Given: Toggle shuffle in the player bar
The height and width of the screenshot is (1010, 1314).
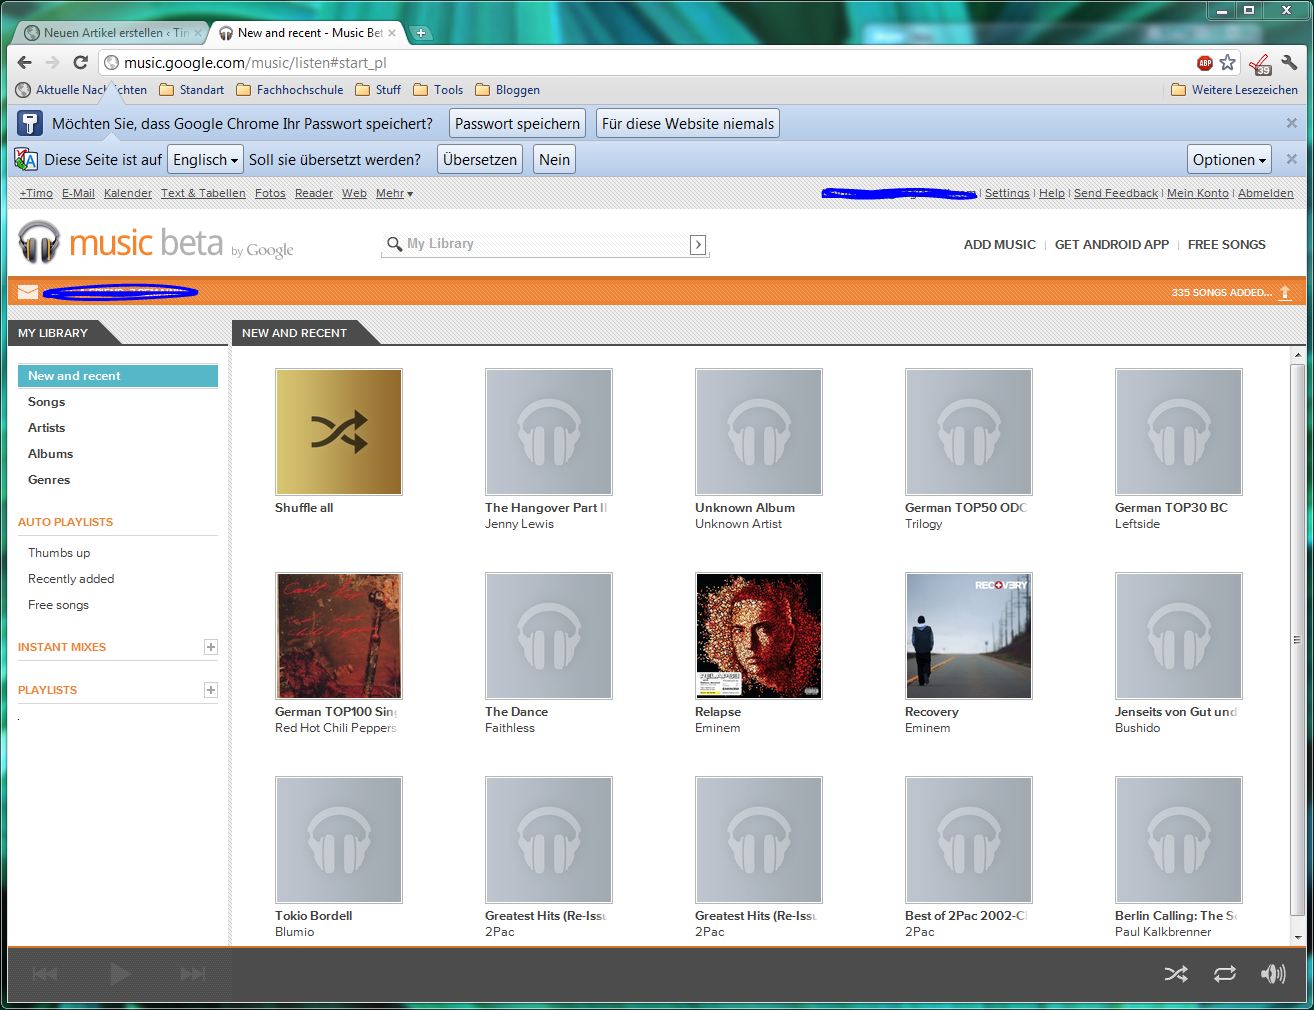Looking at the screenshot, I should [1176, 974].
